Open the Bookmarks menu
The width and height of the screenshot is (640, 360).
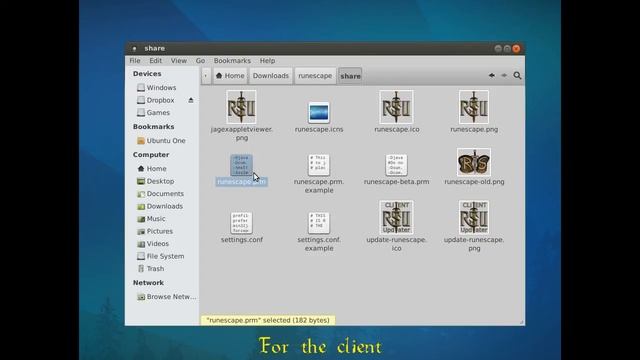pyautogui.click(x=232, y=61)
